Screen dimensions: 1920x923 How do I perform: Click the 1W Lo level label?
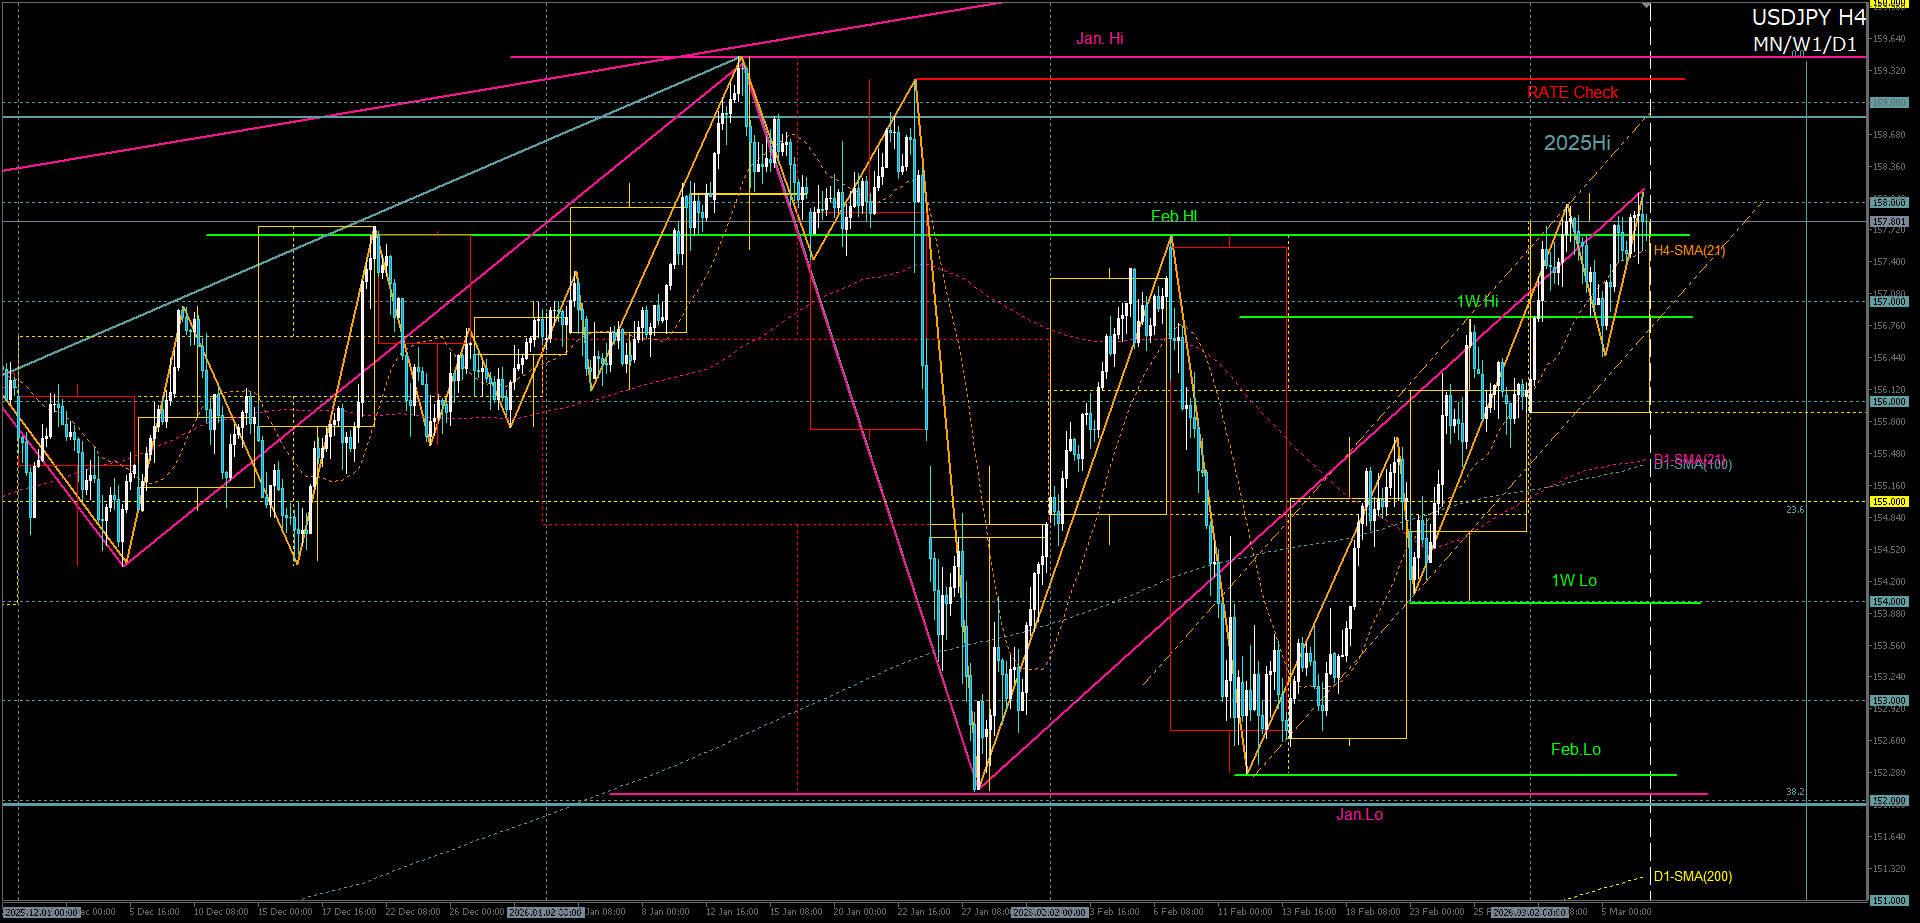coord(1573,581)
